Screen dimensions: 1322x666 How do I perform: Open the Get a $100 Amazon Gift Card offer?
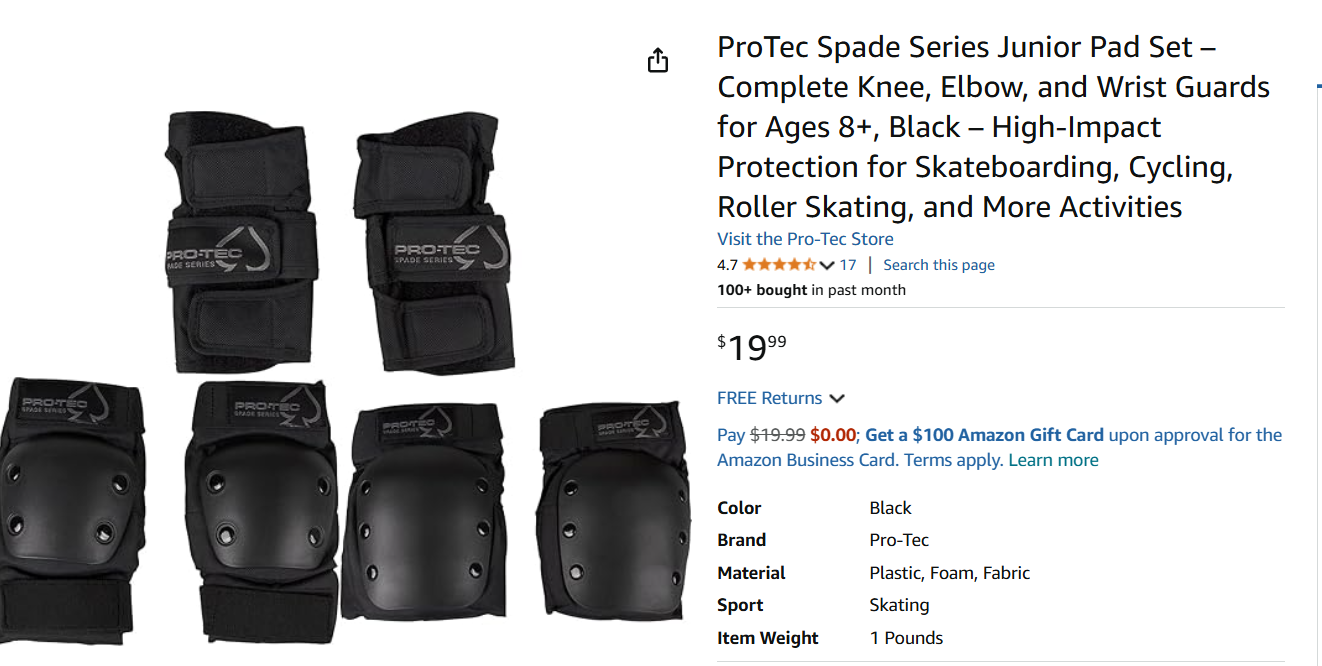pos(984,435)
